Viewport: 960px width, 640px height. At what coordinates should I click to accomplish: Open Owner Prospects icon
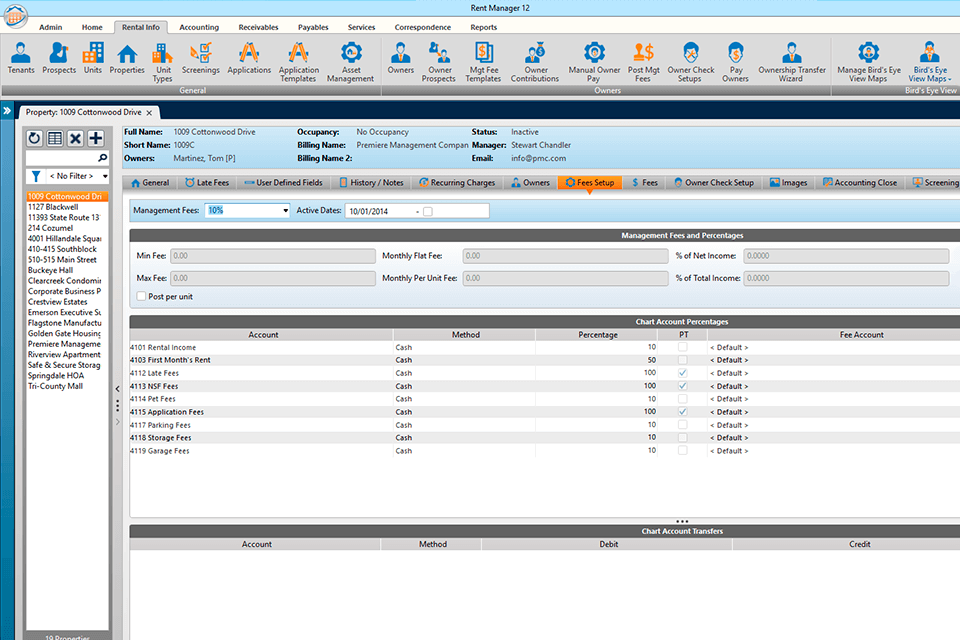pos(438,62)
